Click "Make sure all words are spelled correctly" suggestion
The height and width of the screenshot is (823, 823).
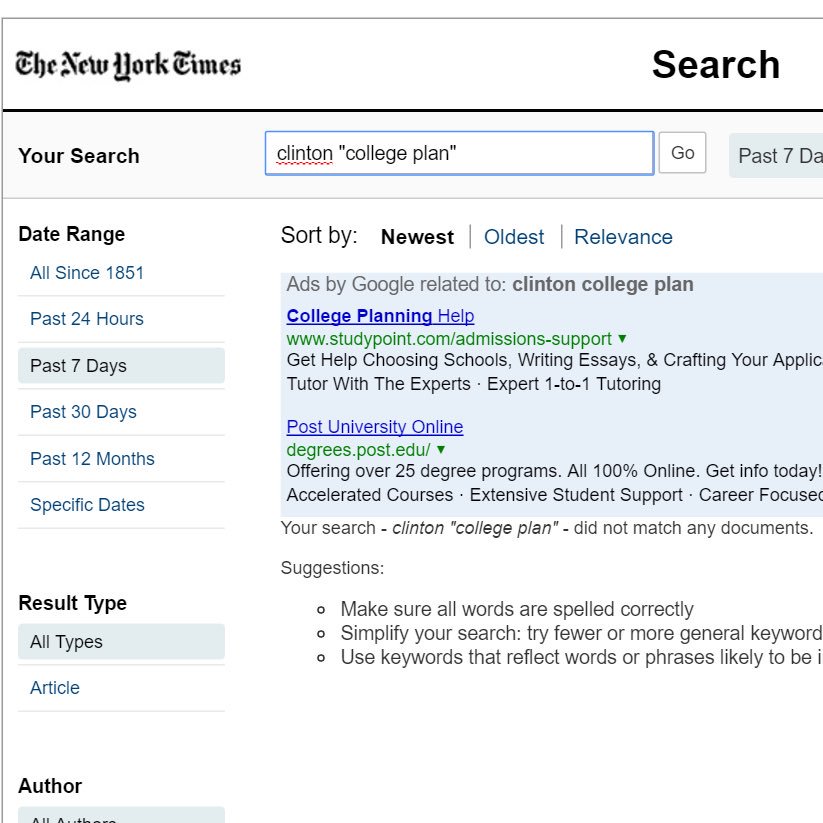[517, 609]
